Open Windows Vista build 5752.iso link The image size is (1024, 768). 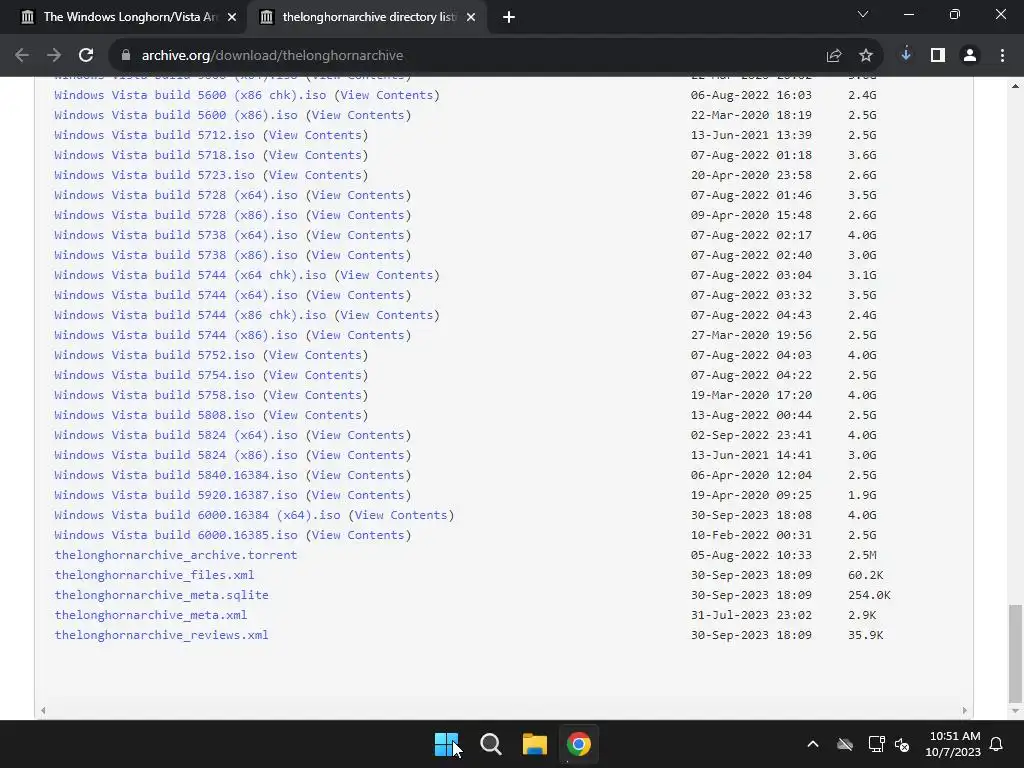154,355
